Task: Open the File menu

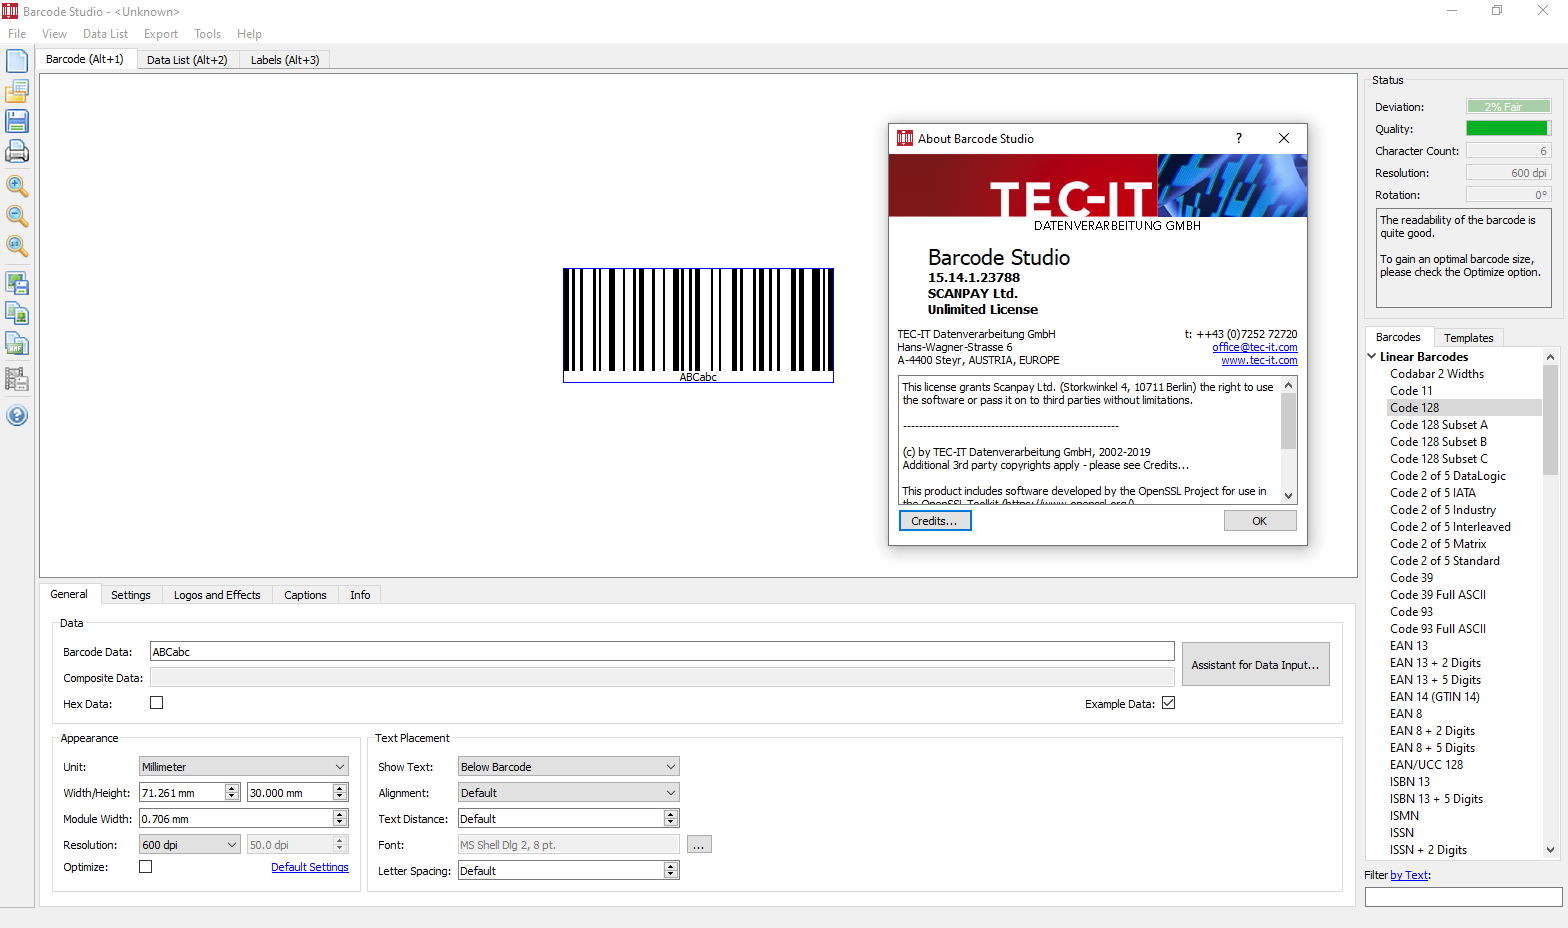Action: click(x=17, y=34)
